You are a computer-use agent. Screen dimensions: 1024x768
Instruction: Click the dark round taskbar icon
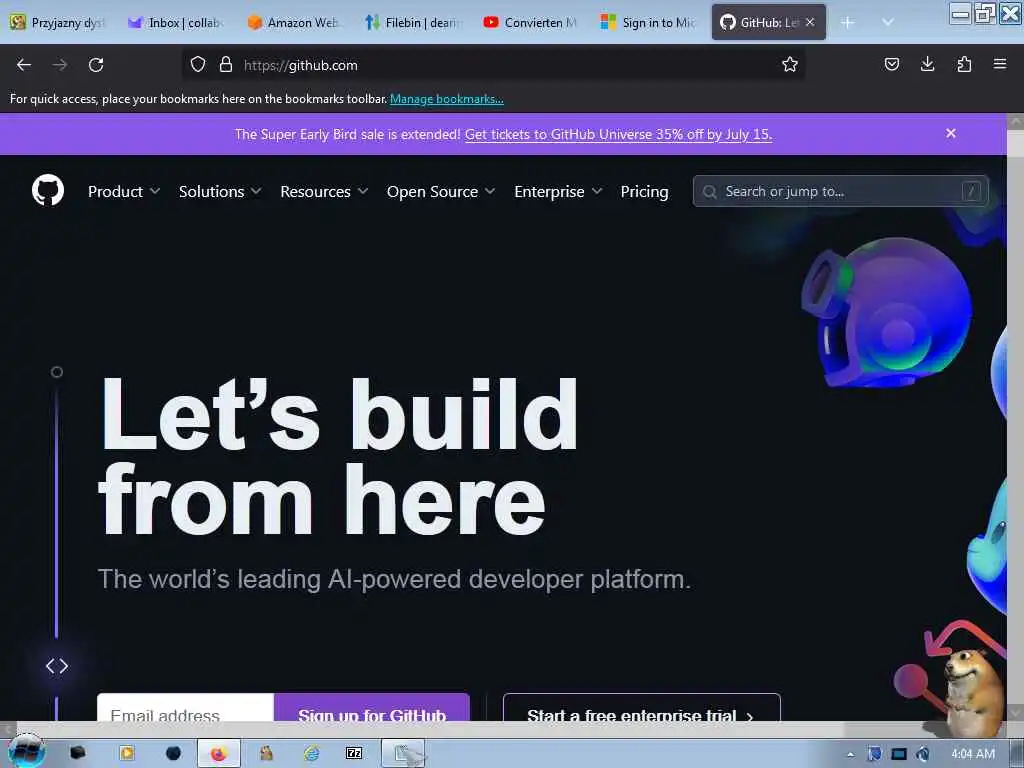pos(173,754)
